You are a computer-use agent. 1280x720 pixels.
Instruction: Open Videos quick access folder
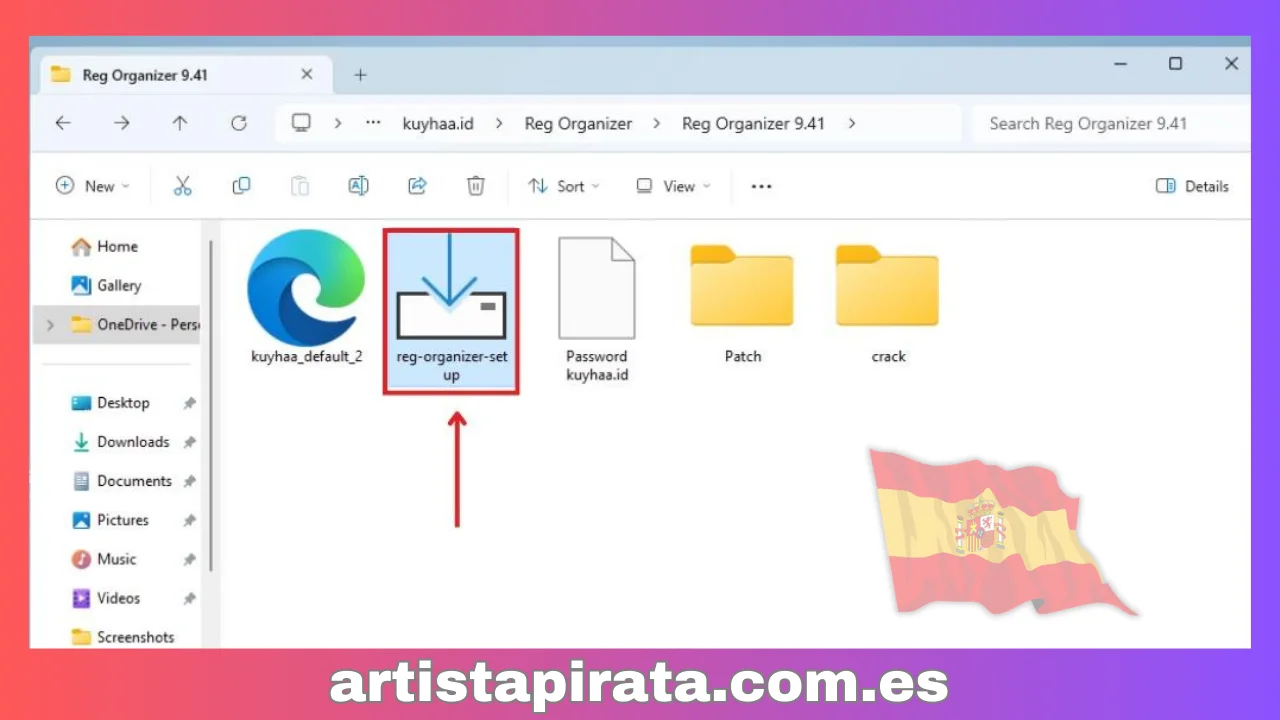click(x=105, y=598)
